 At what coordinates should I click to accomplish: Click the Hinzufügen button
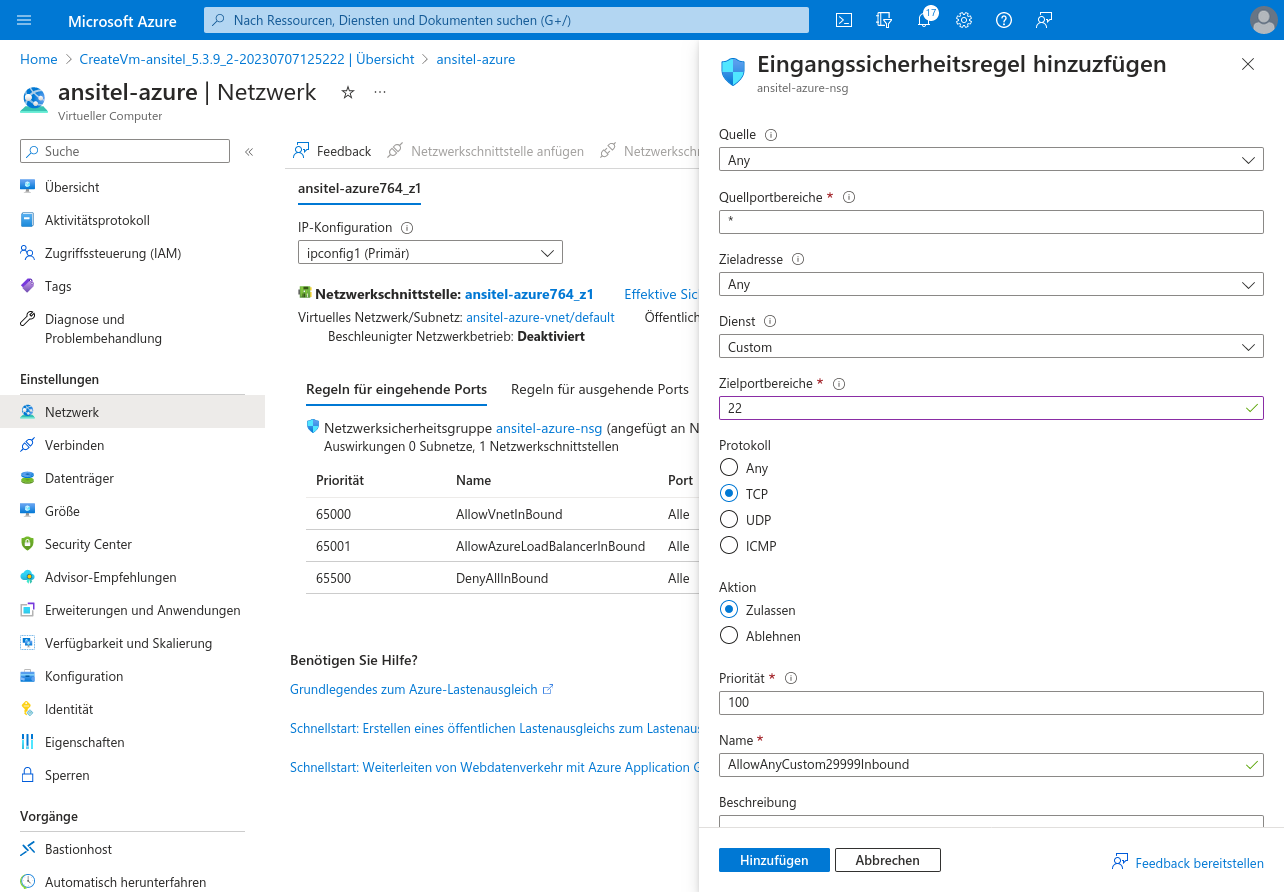[774, 860]
